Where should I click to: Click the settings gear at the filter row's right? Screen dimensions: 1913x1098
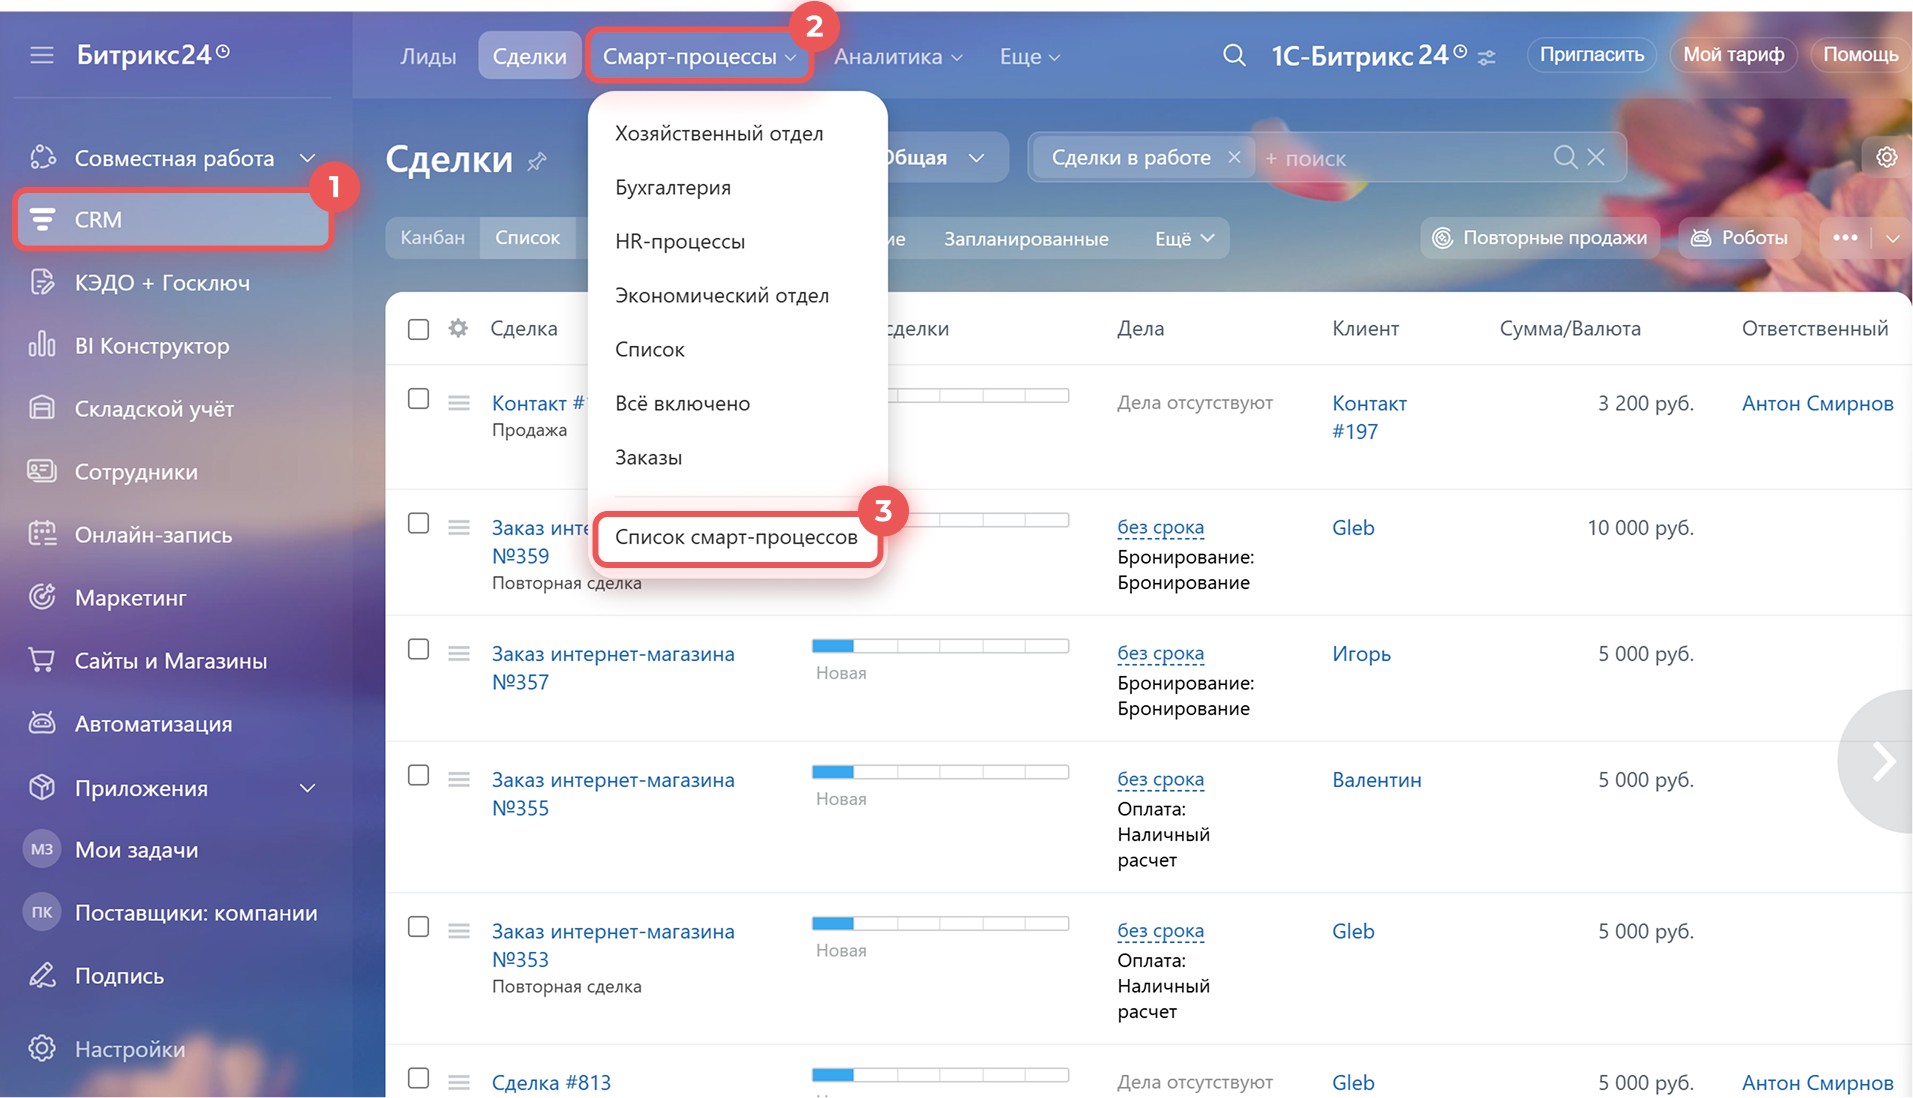point(1886,157)
